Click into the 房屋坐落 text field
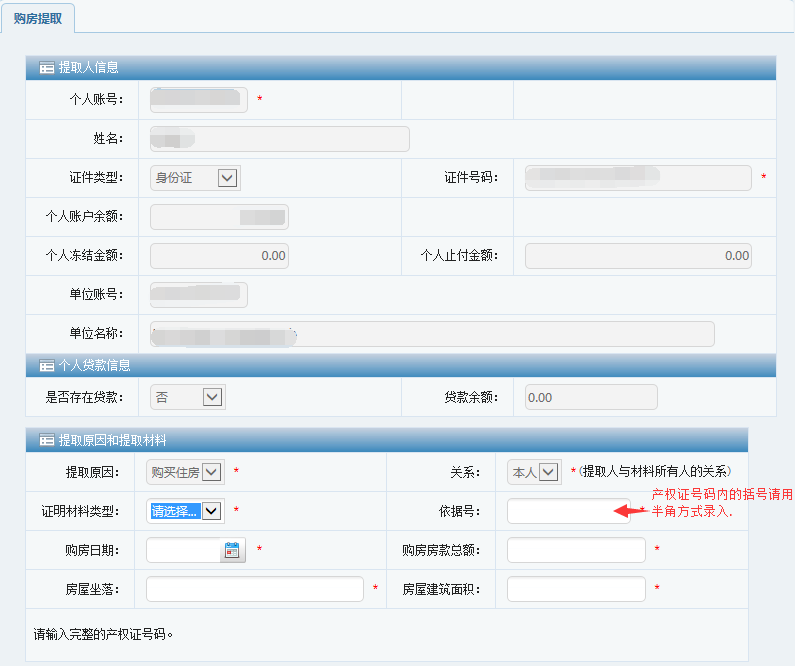Screen dimensions: 795x666 (x=254, y=589)
